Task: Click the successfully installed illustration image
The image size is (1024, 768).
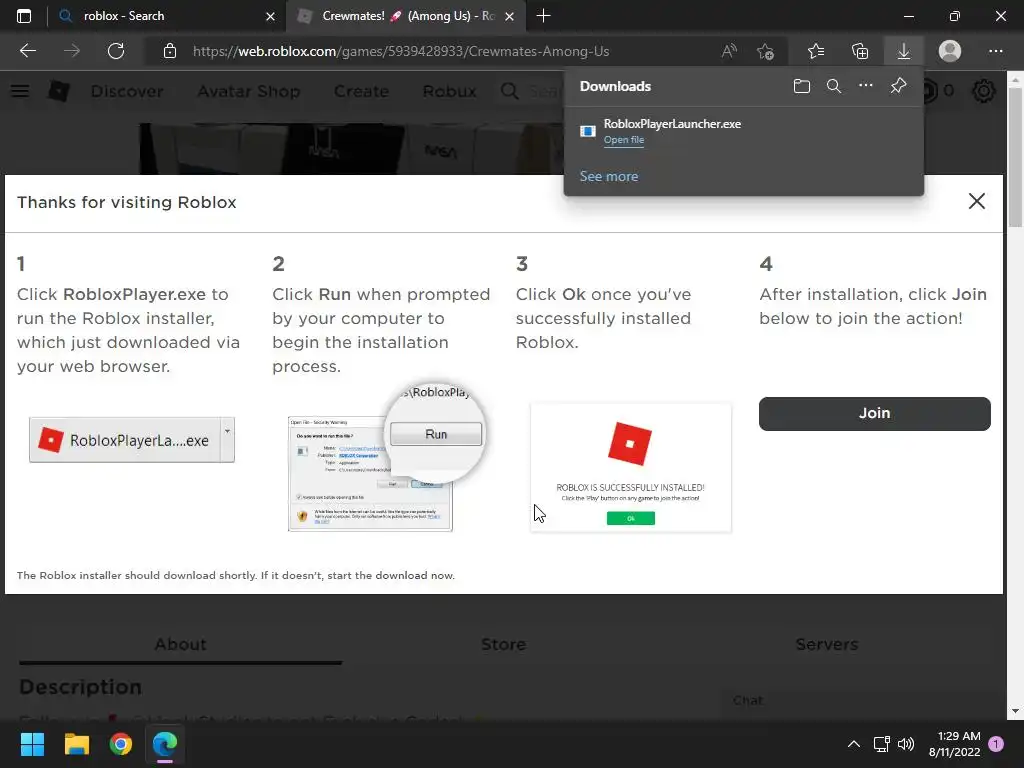Action: click(x=631, y=468)
